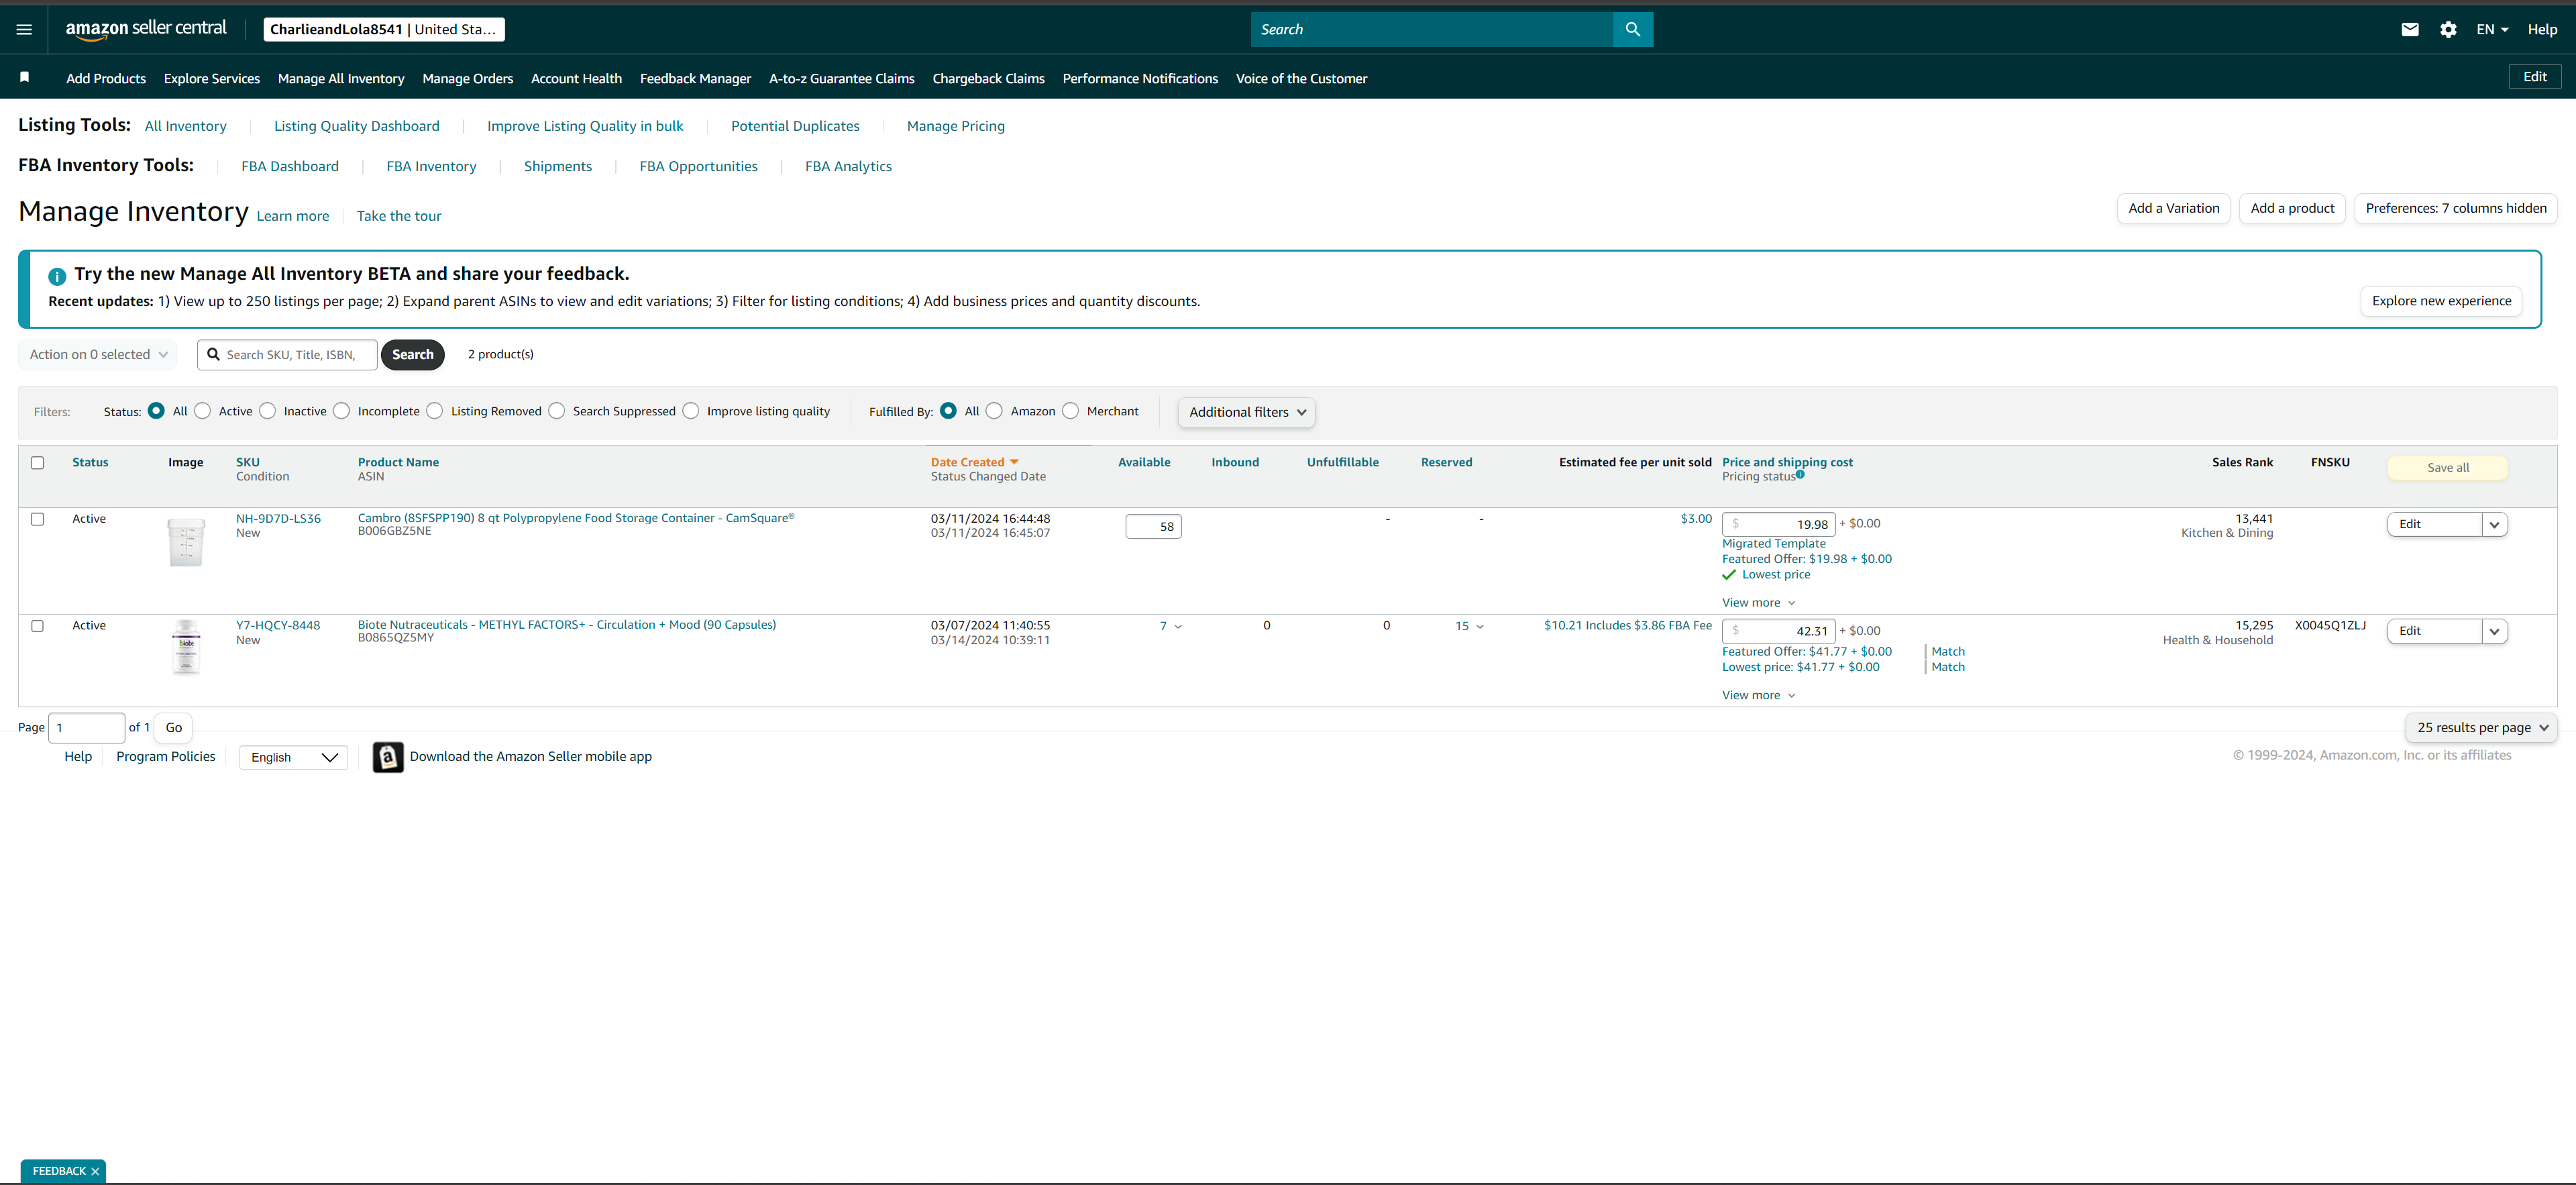Open Action on 0 selected dropdown

click(x=98, y=355)
